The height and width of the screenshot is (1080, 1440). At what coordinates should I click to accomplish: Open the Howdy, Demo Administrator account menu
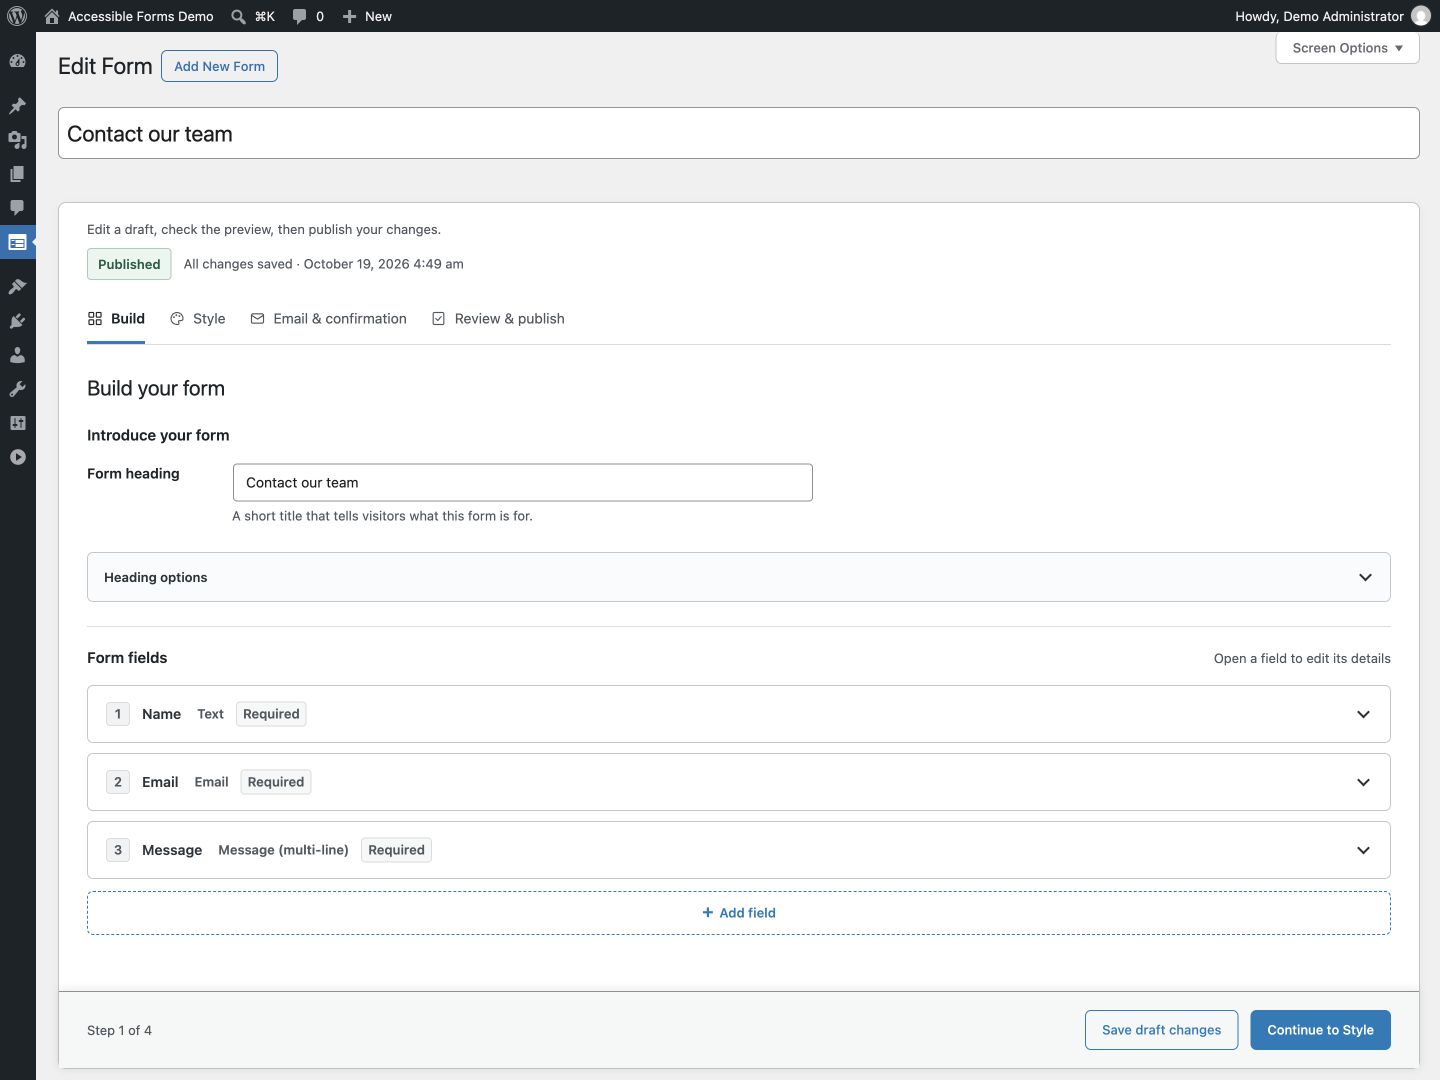pyautogui.click(x=1332, y=16)
